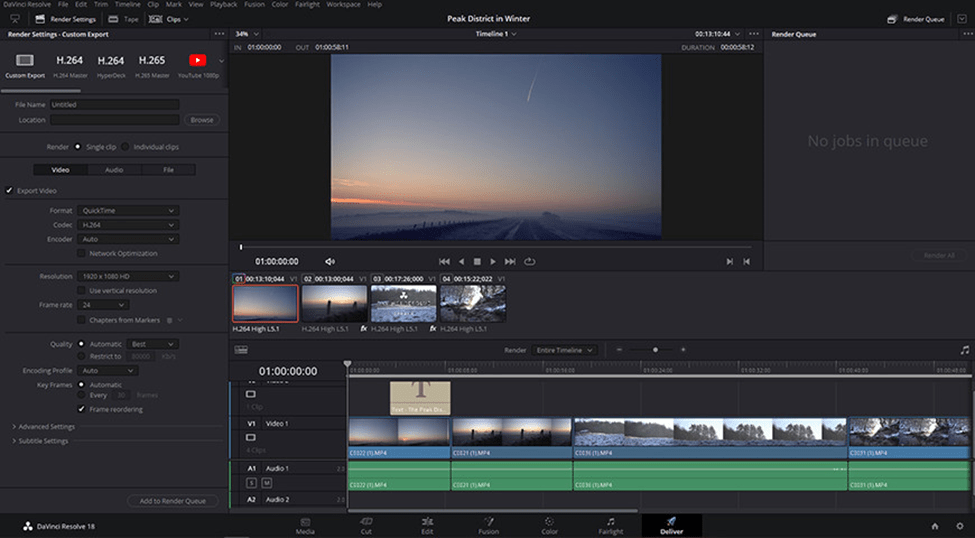The width and height of the screenshot is (975, 538).
Task: Enable the Network Optimization checkbox
Action: click(81, 253)
